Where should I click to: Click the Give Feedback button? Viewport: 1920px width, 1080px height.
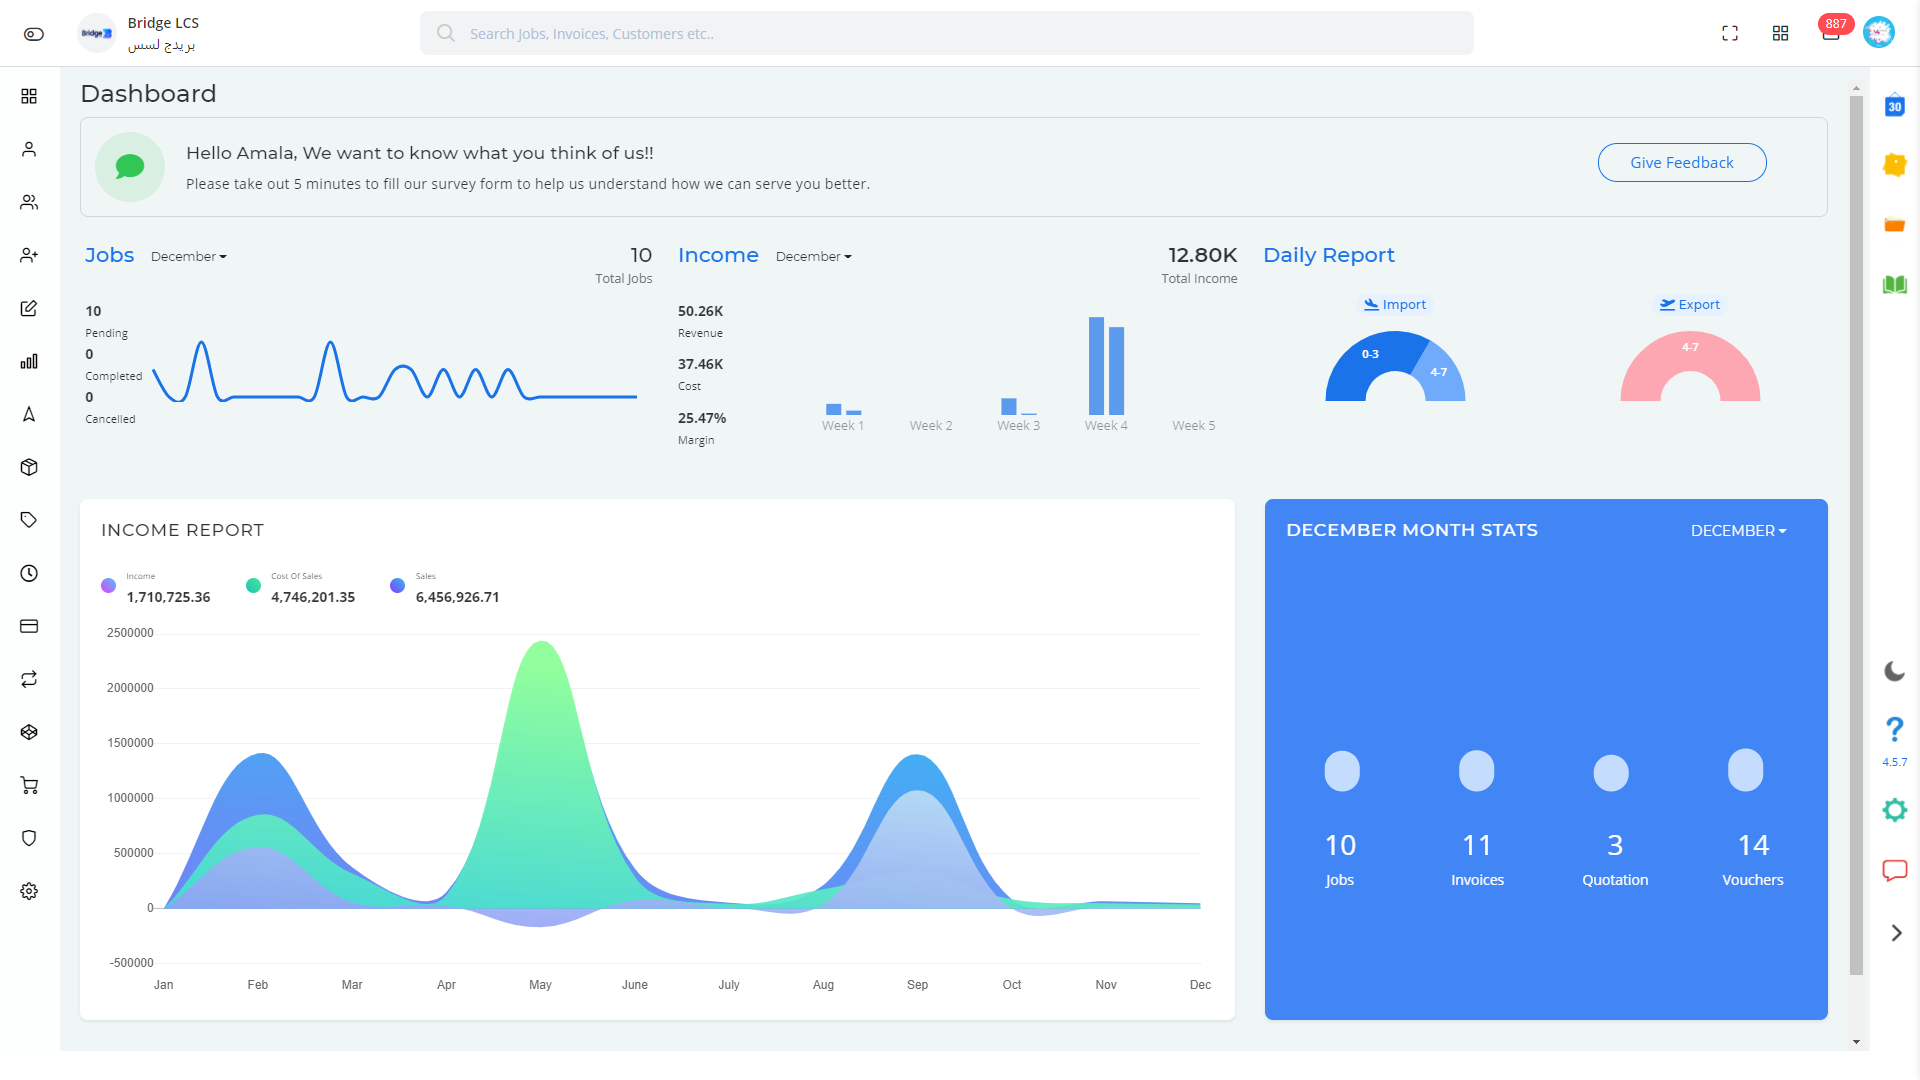pos(1683,162)
